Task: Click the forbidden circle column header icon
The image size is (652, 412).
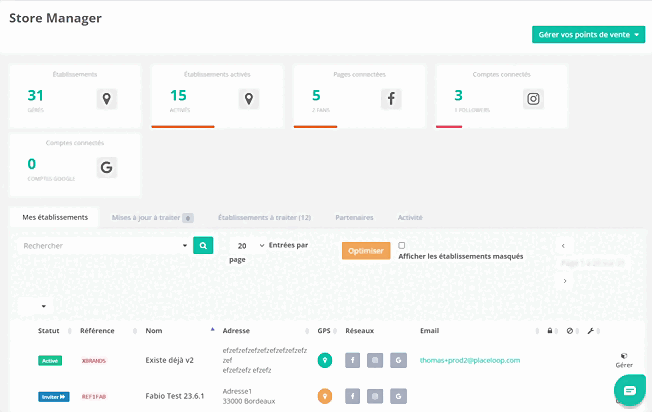Action: pyautogui.click(x=570, y=331)
